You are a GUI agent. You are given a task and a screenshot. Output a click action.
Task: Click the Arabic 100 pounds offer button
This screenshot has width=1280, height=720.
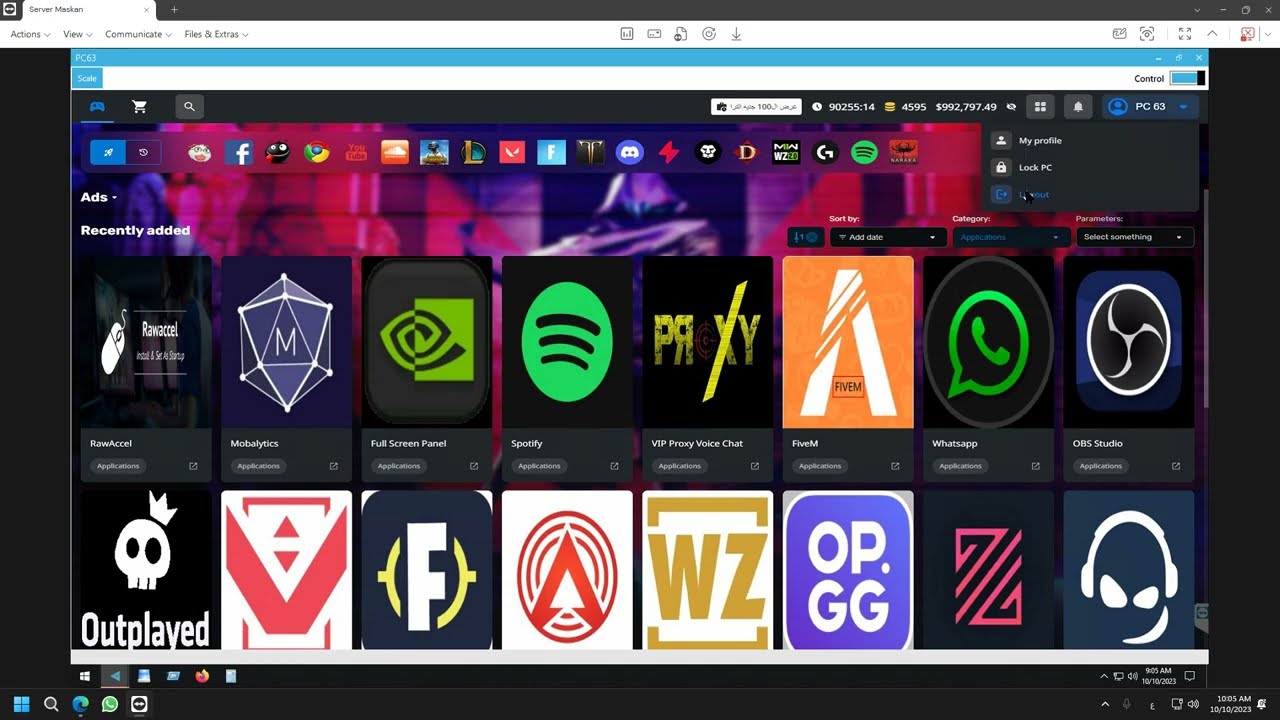click(x=756, y=107)
